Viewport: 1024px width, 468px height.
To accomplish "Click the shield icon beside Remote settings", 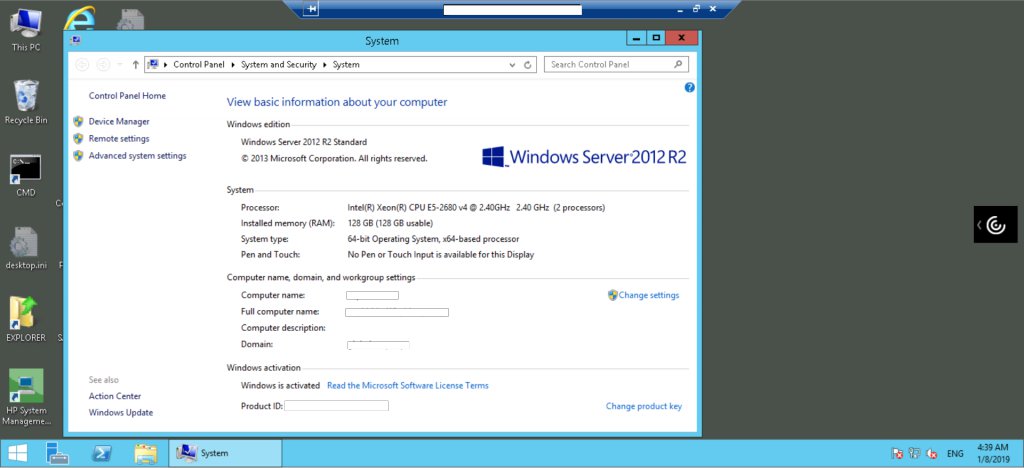I will pyautogui.click(x=78, y=138).
